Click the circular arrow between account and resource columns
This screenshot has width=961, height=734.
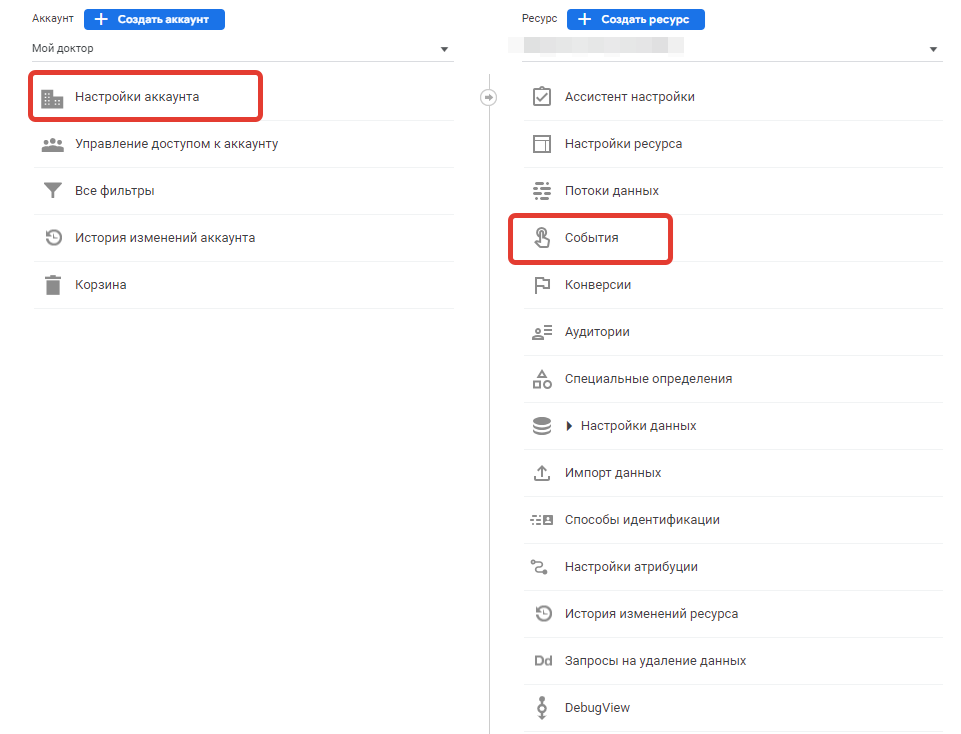pos(488,97)
